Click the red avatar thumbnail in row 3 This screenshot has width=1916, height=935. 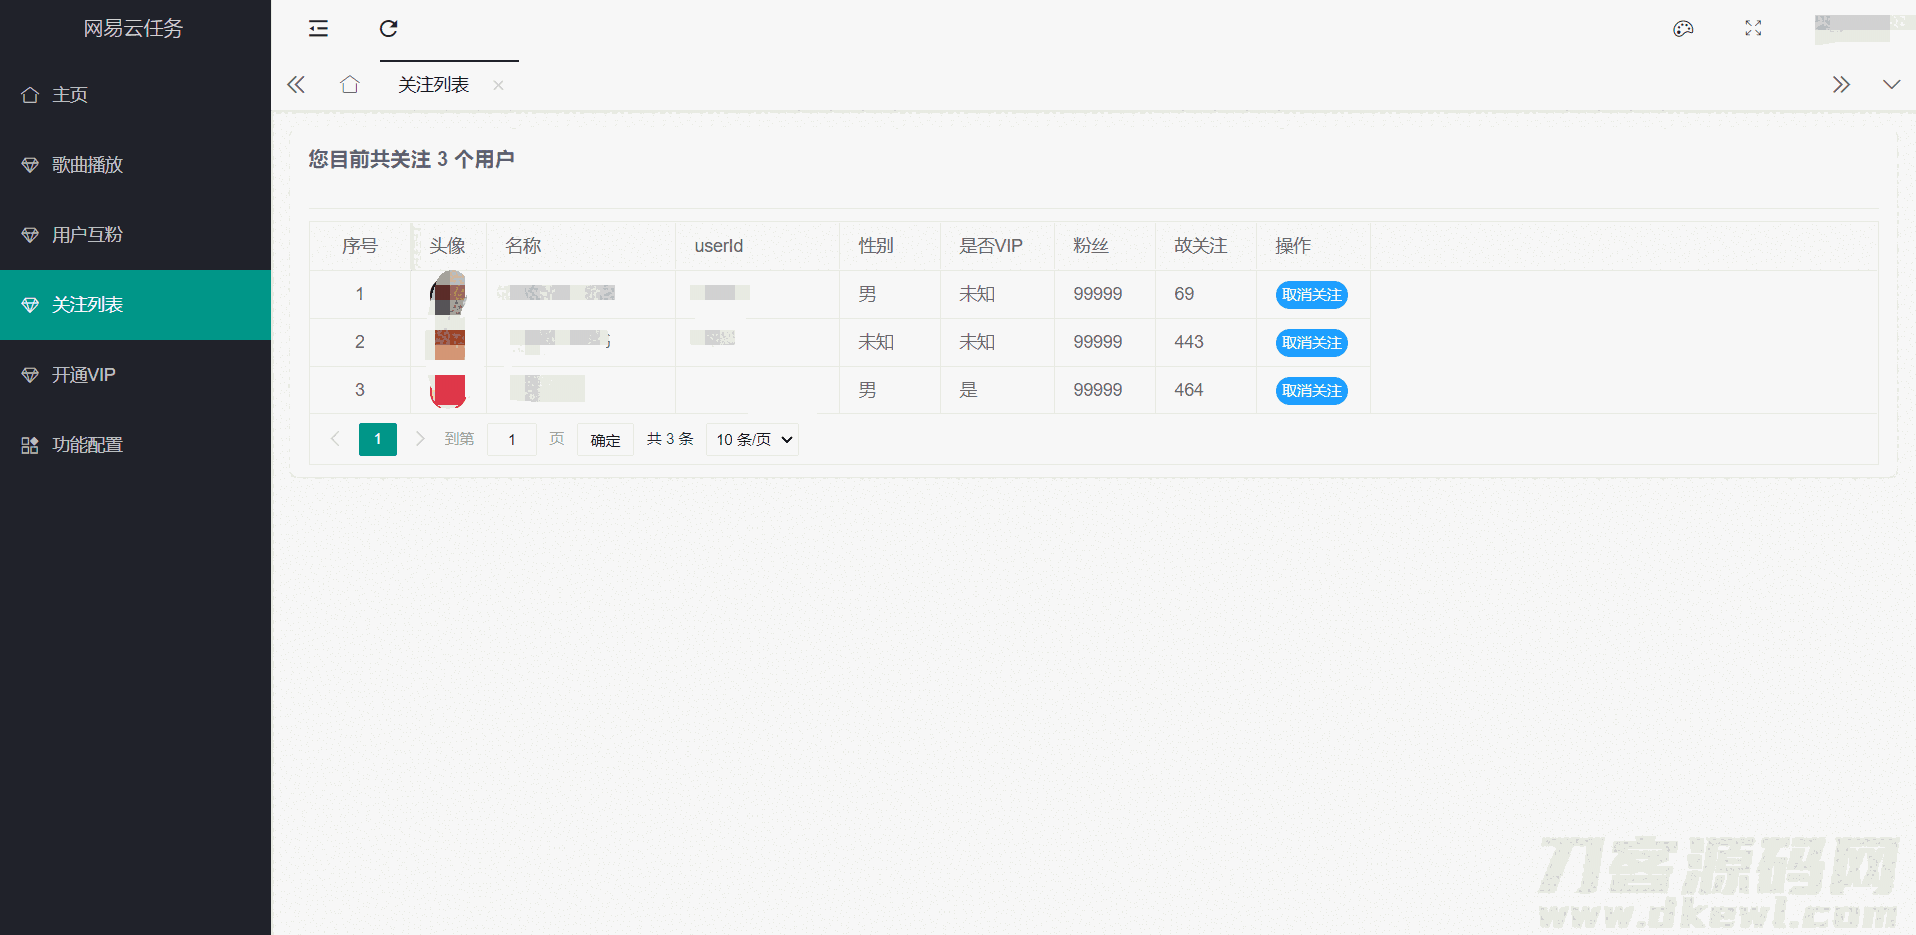(448, 390)
